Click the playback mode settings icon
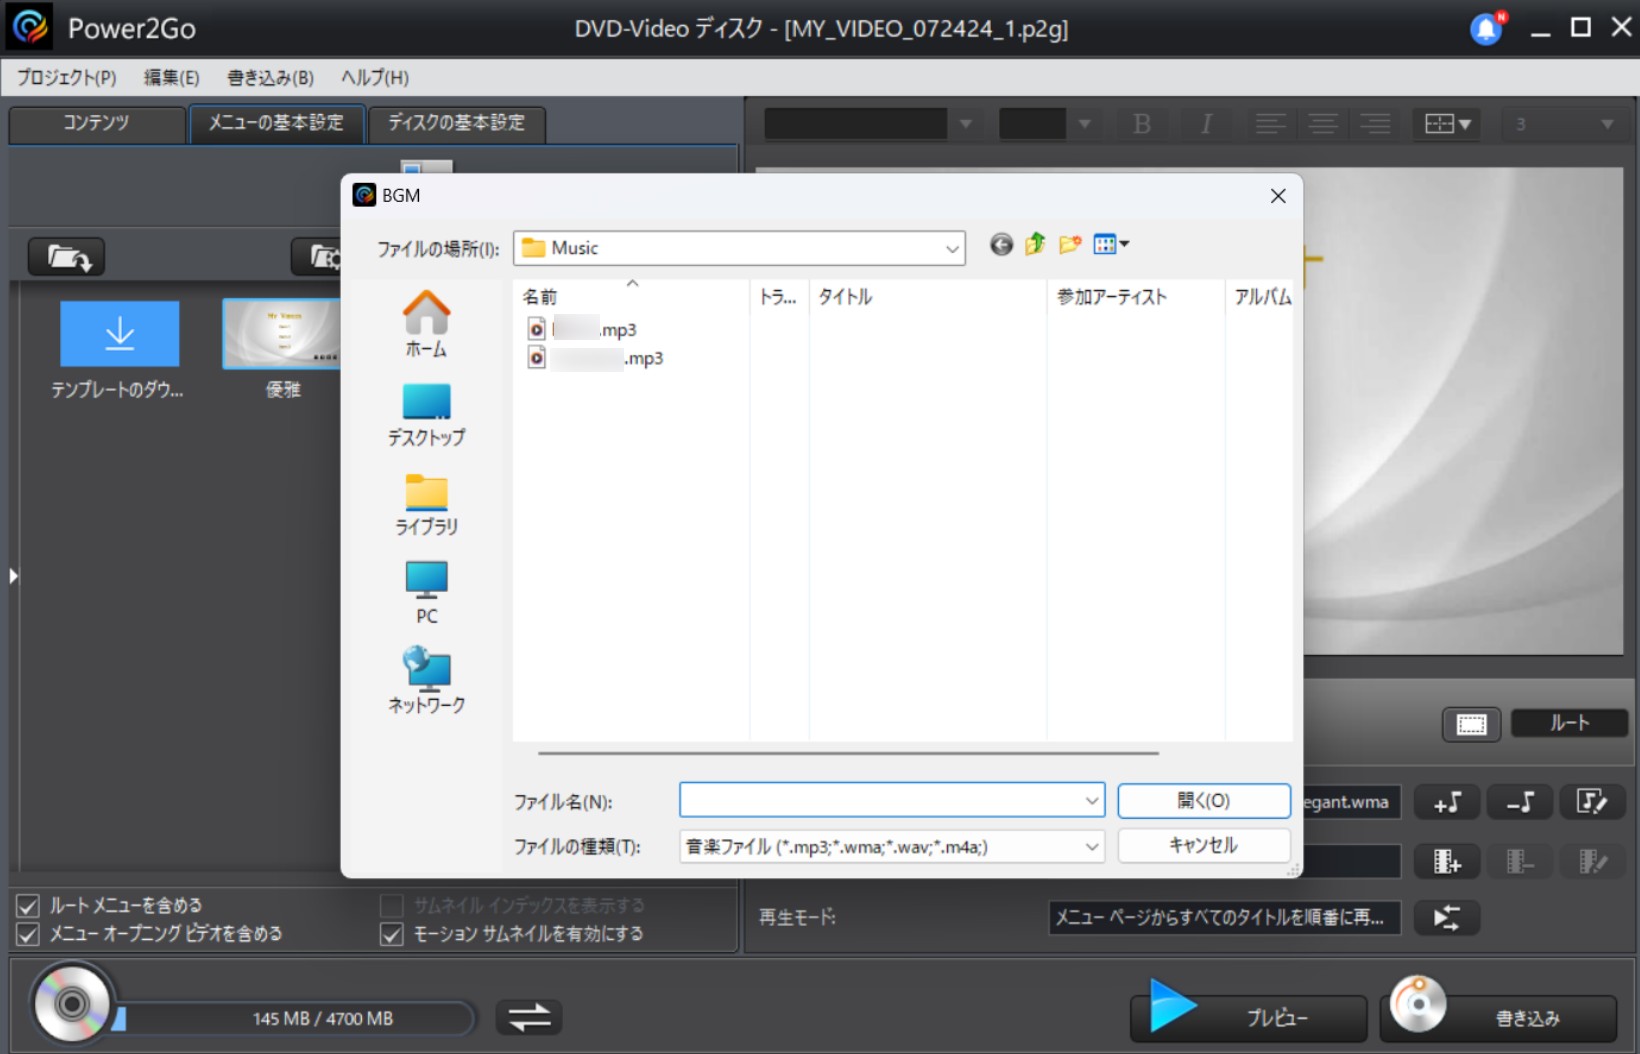Viewport: 1640px width, 1054px height. [x=1447, y=918]
